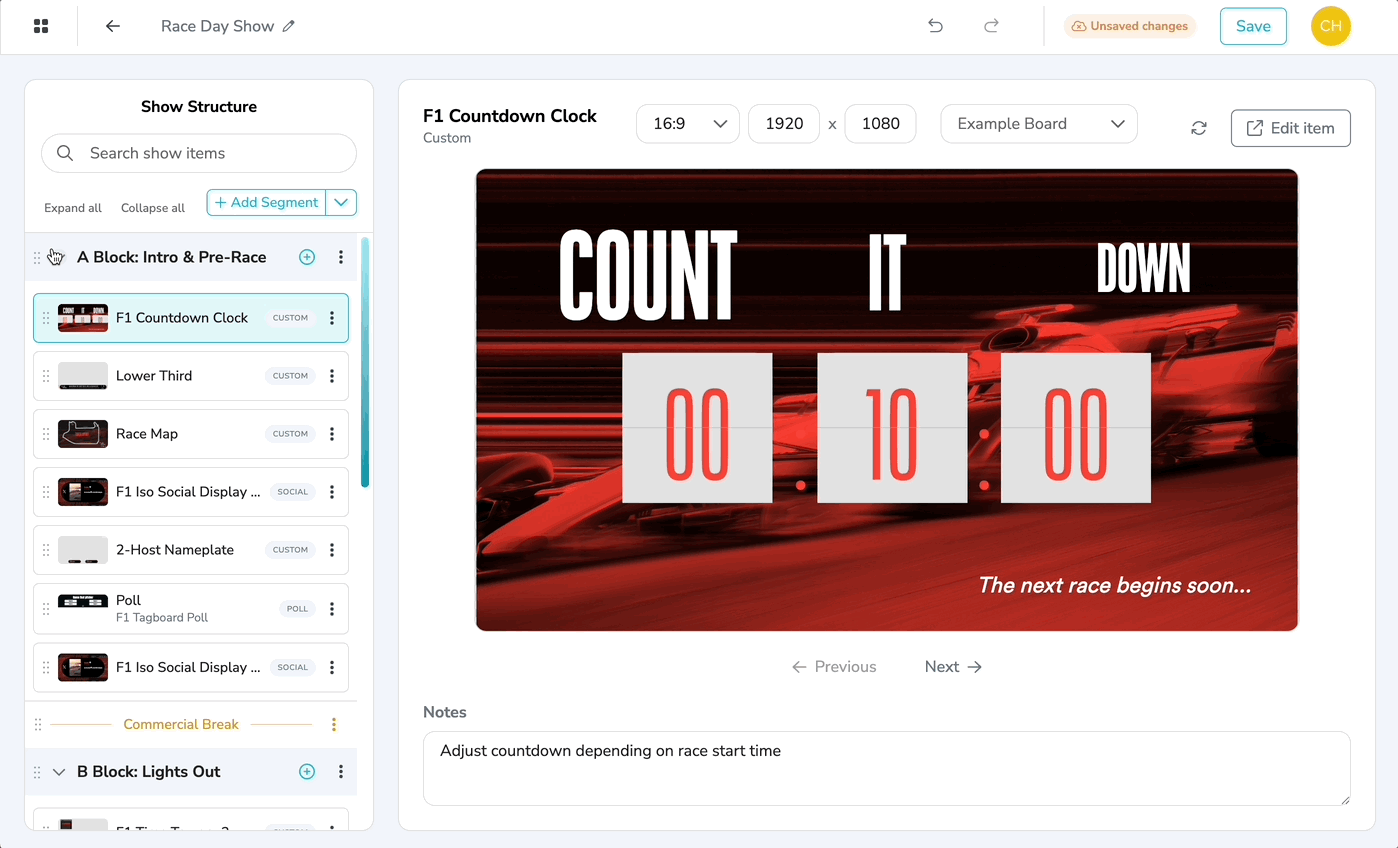Go to the Previous item
This screenshot has height=848, width=1398.
point(834,667)
